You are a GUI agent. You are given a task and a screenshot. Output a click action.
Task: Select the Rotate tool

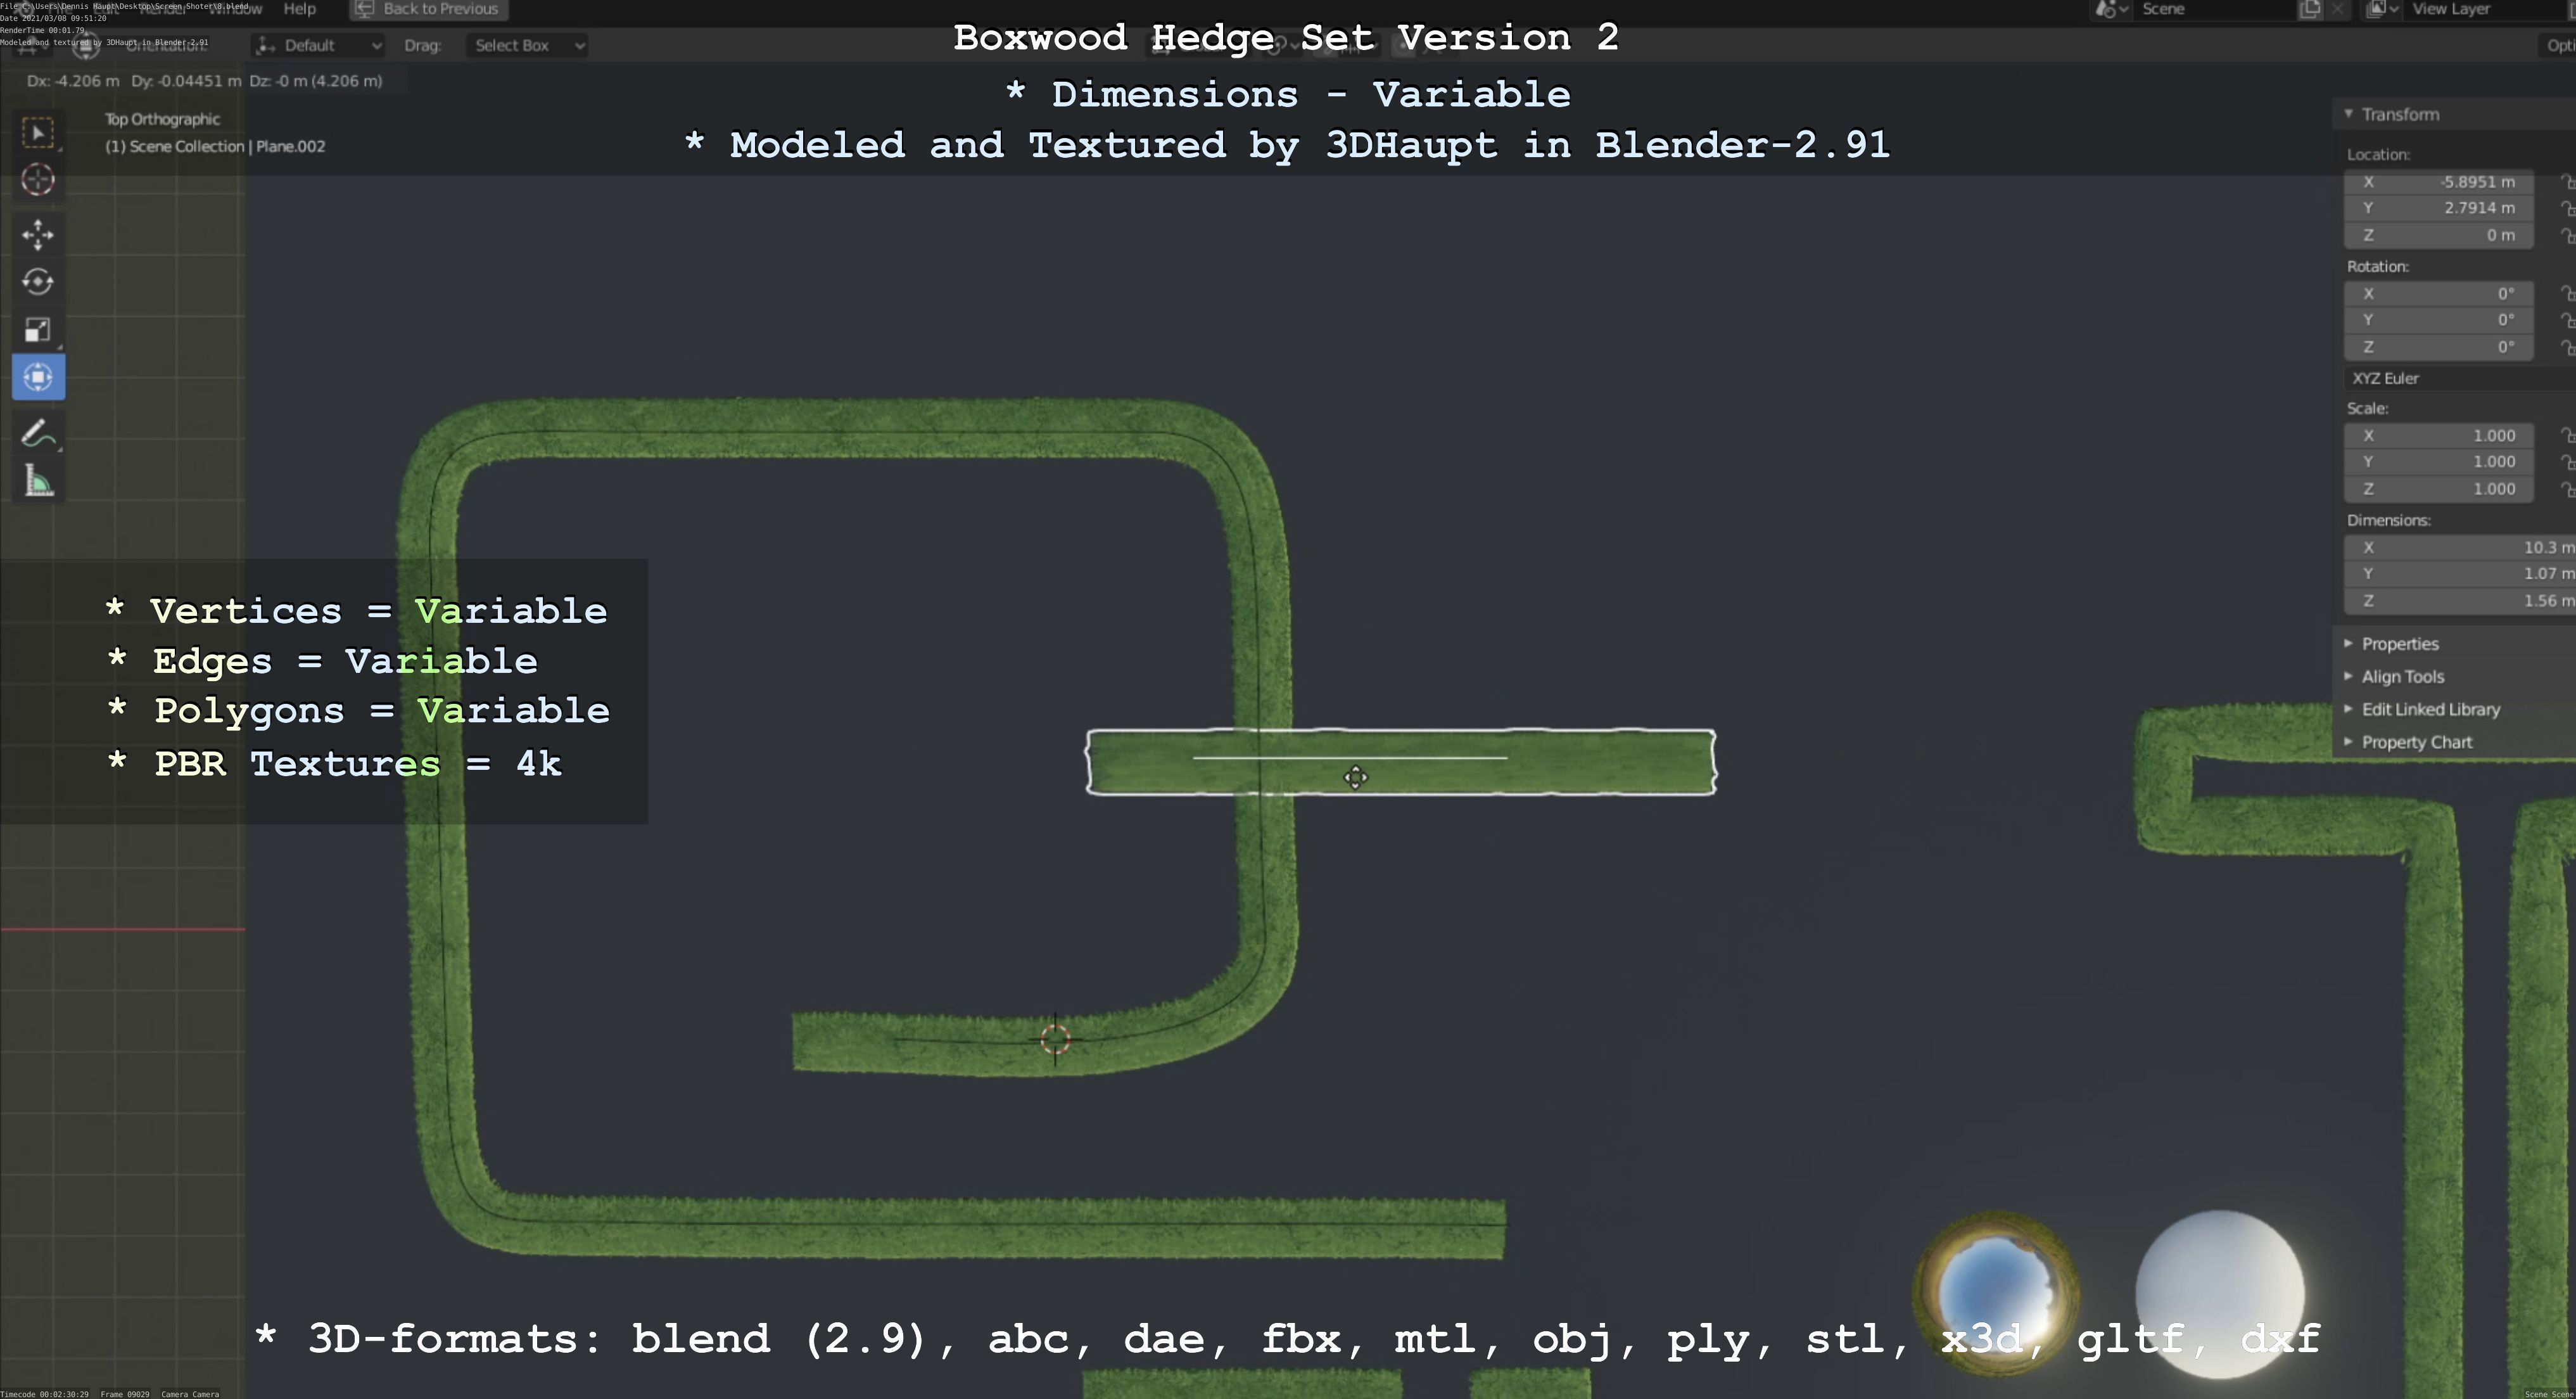[38, 282]
